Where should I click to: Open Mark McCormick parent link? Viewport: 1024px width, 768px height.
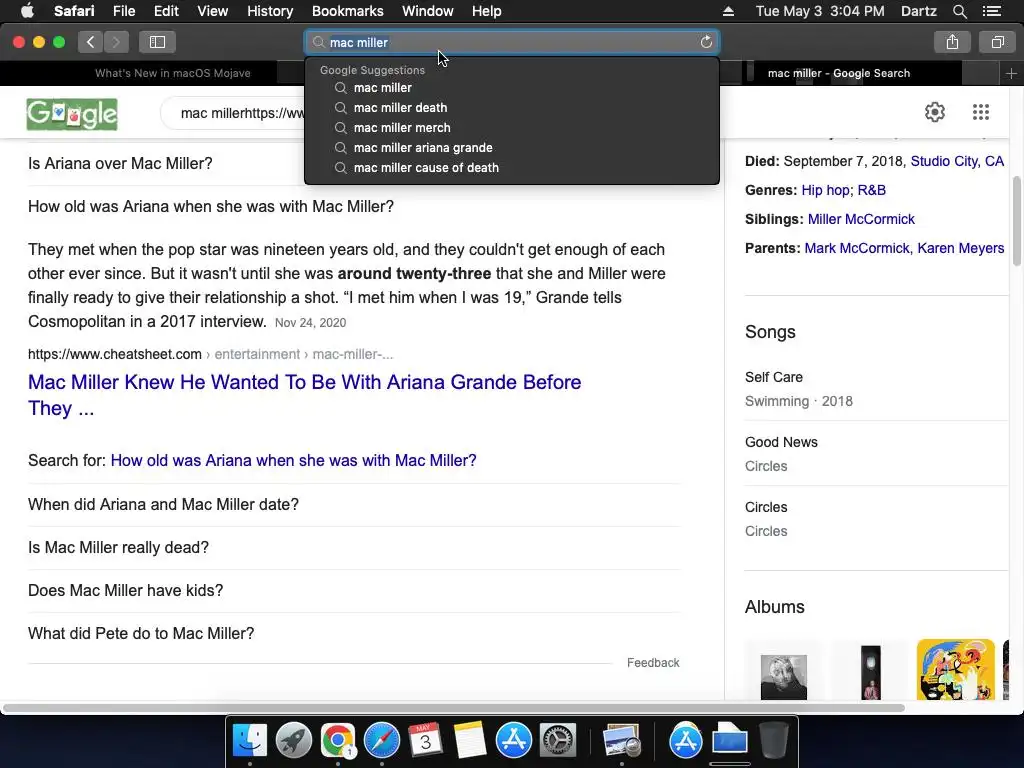[856, 248]
